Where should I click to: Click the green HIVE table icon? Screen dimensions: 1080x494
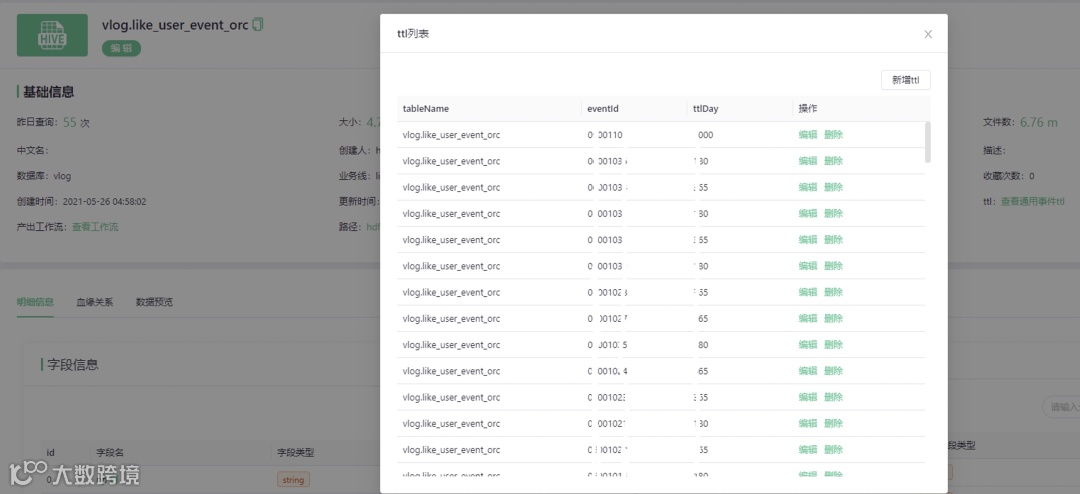pos(52,35)
